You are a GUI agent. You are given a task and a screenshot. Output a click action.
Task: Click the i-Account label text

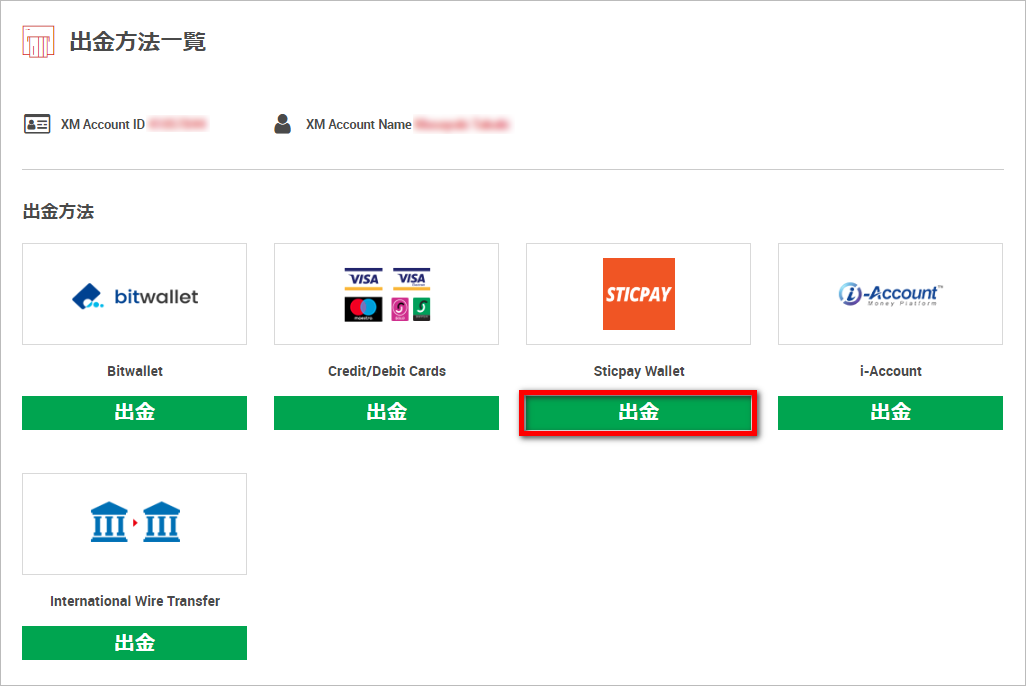tap(891, 371)
